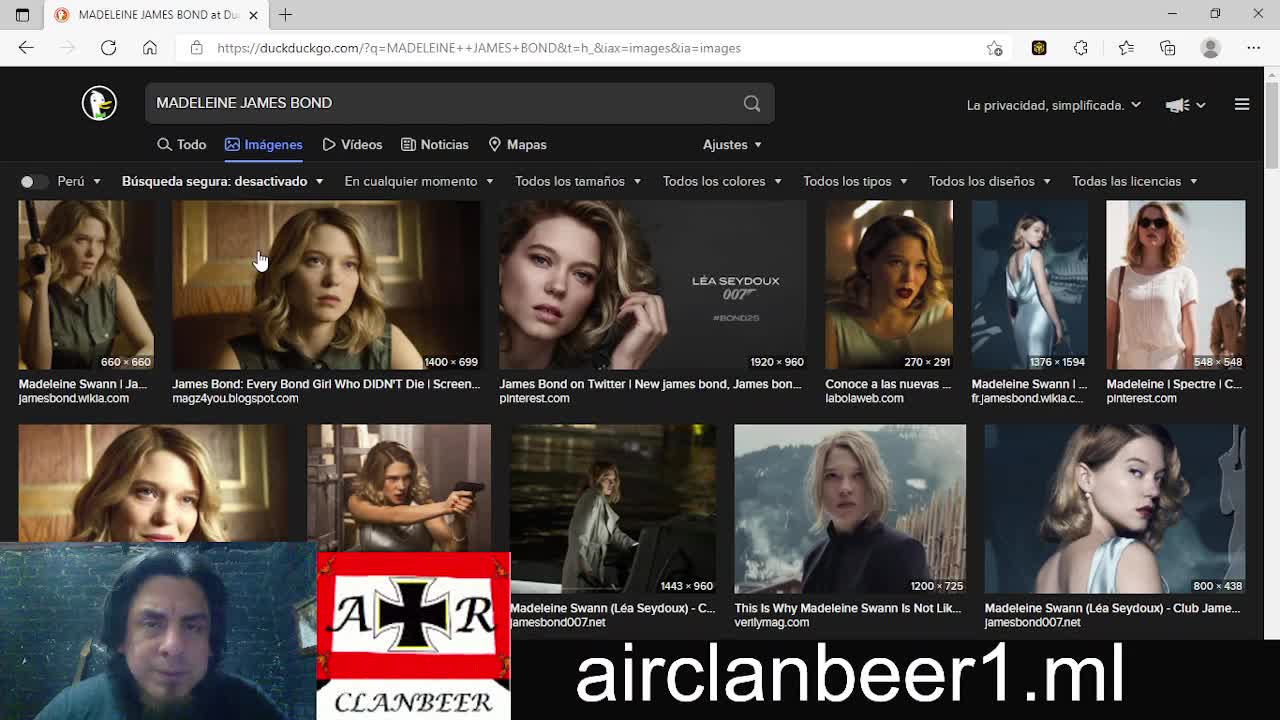
Task: Open the 800 × 438 Club James thumbnail
Action: point(1115,509)
